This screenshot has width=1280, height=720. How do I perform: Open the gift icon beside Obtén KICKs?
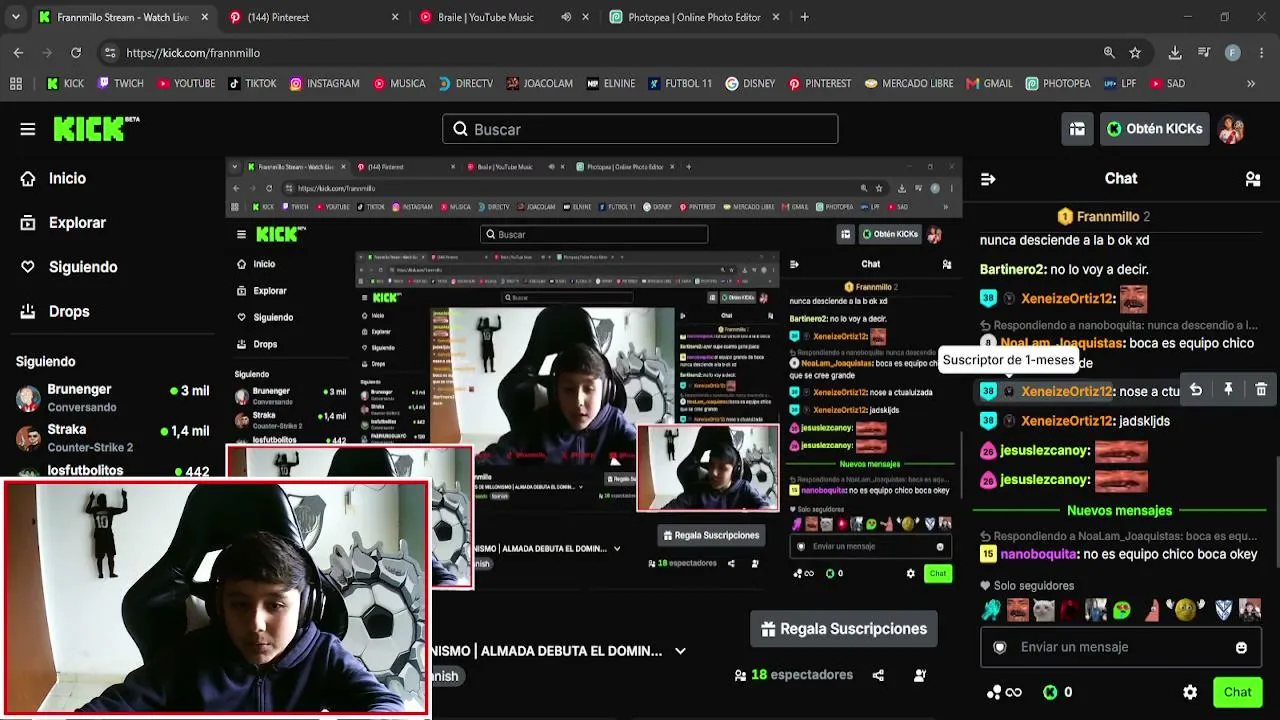coord(1077,129)
